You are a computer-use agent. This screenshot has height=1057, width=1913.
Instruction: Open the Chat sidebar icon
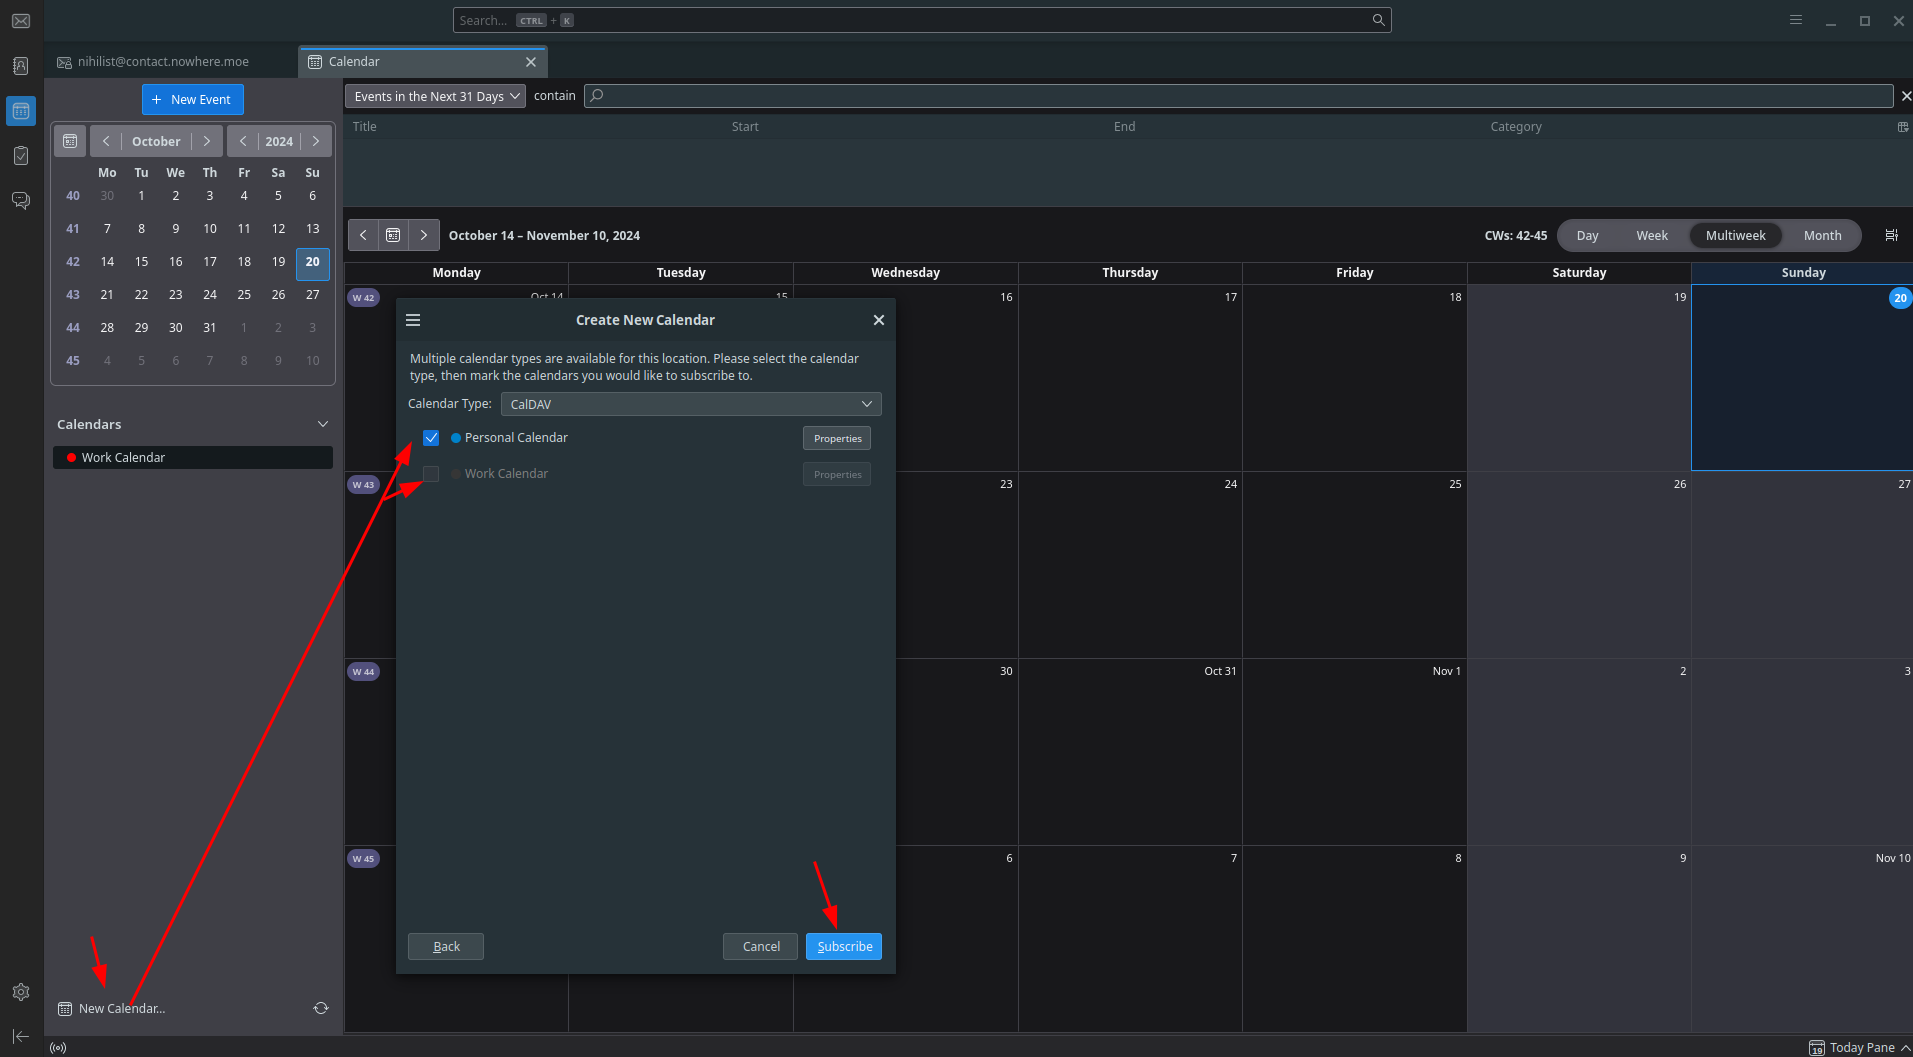point(21,201)
